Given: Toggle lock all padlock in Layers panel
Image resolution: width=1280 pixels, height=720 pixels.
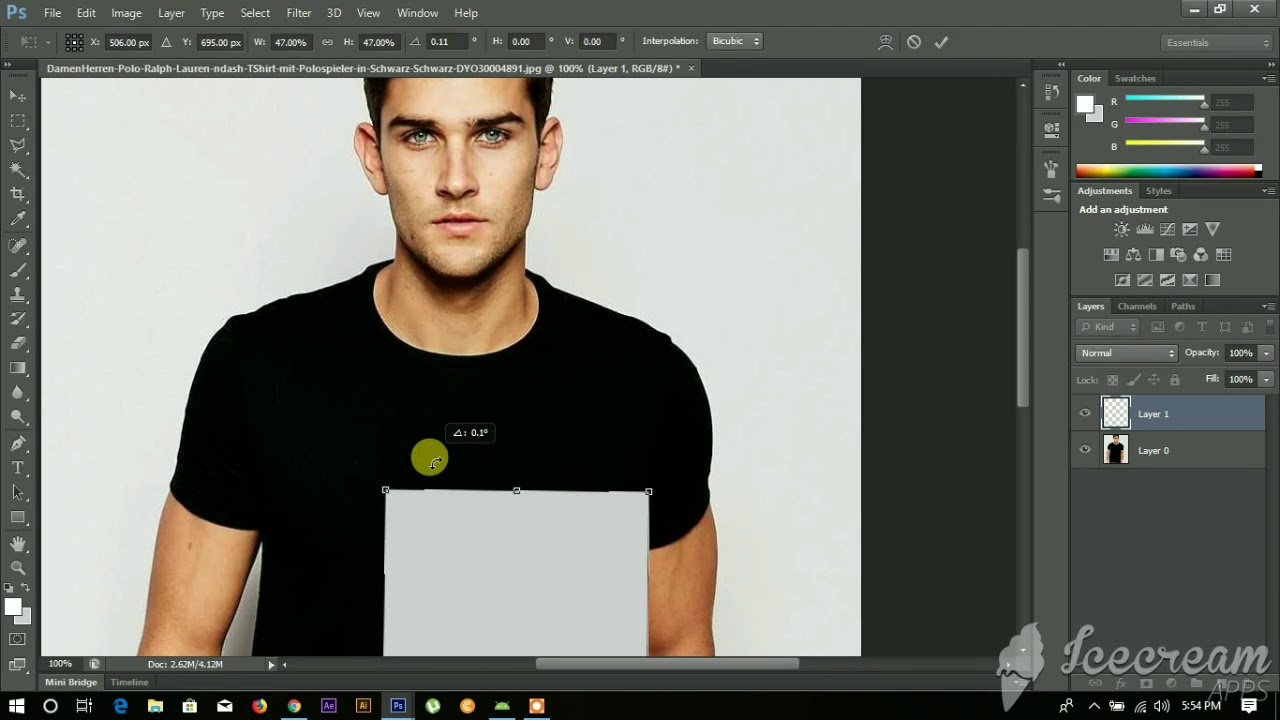Looking at the screenshot, I should (x=1175, y=380).
